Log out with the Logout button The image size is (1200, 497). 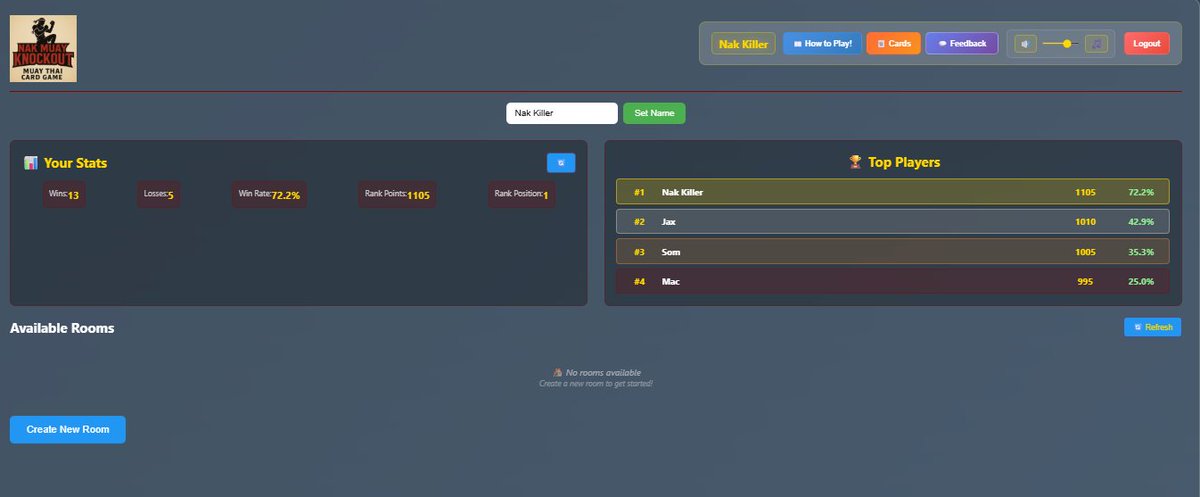point(1146,44)
